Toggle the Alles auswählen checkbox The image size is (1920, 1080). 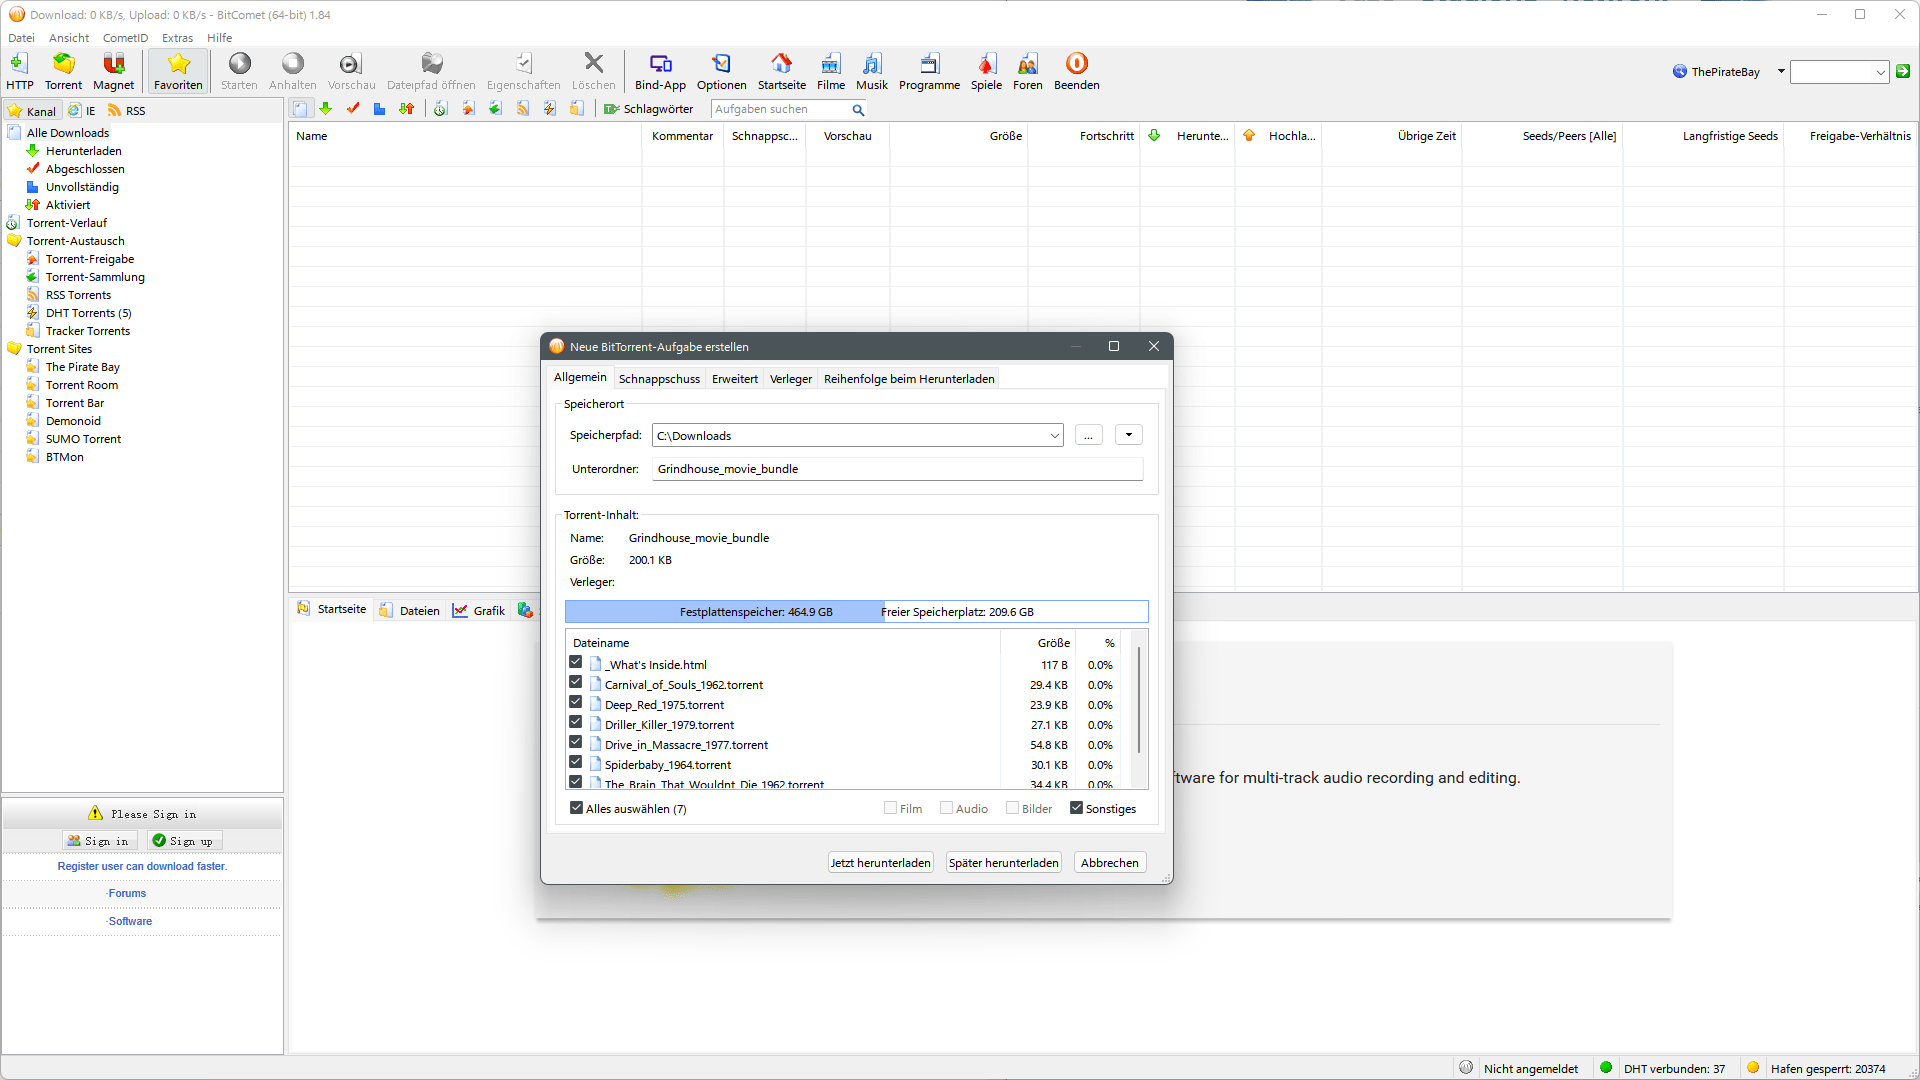pyautogui.click(x=577, y=808)
